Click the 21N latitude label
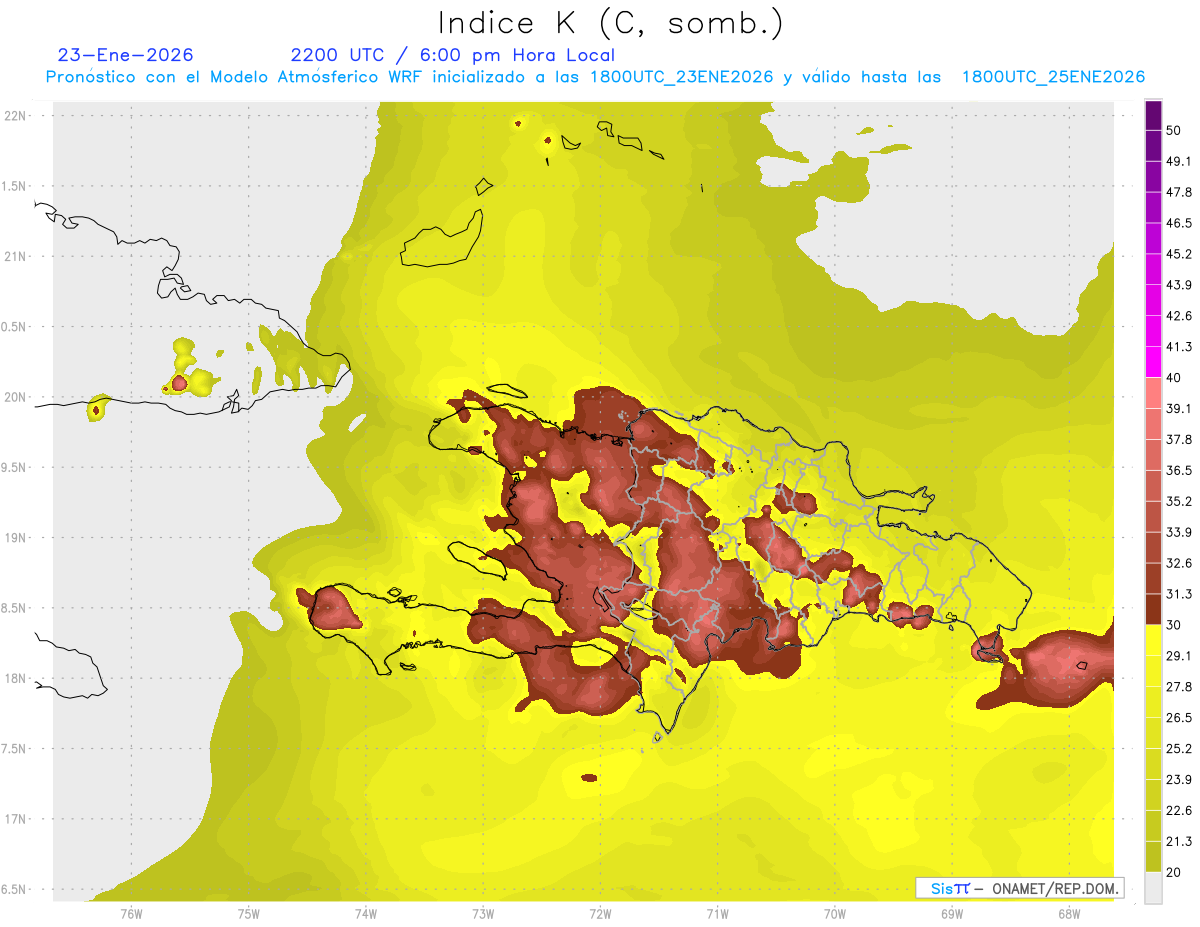 (15, 256)
